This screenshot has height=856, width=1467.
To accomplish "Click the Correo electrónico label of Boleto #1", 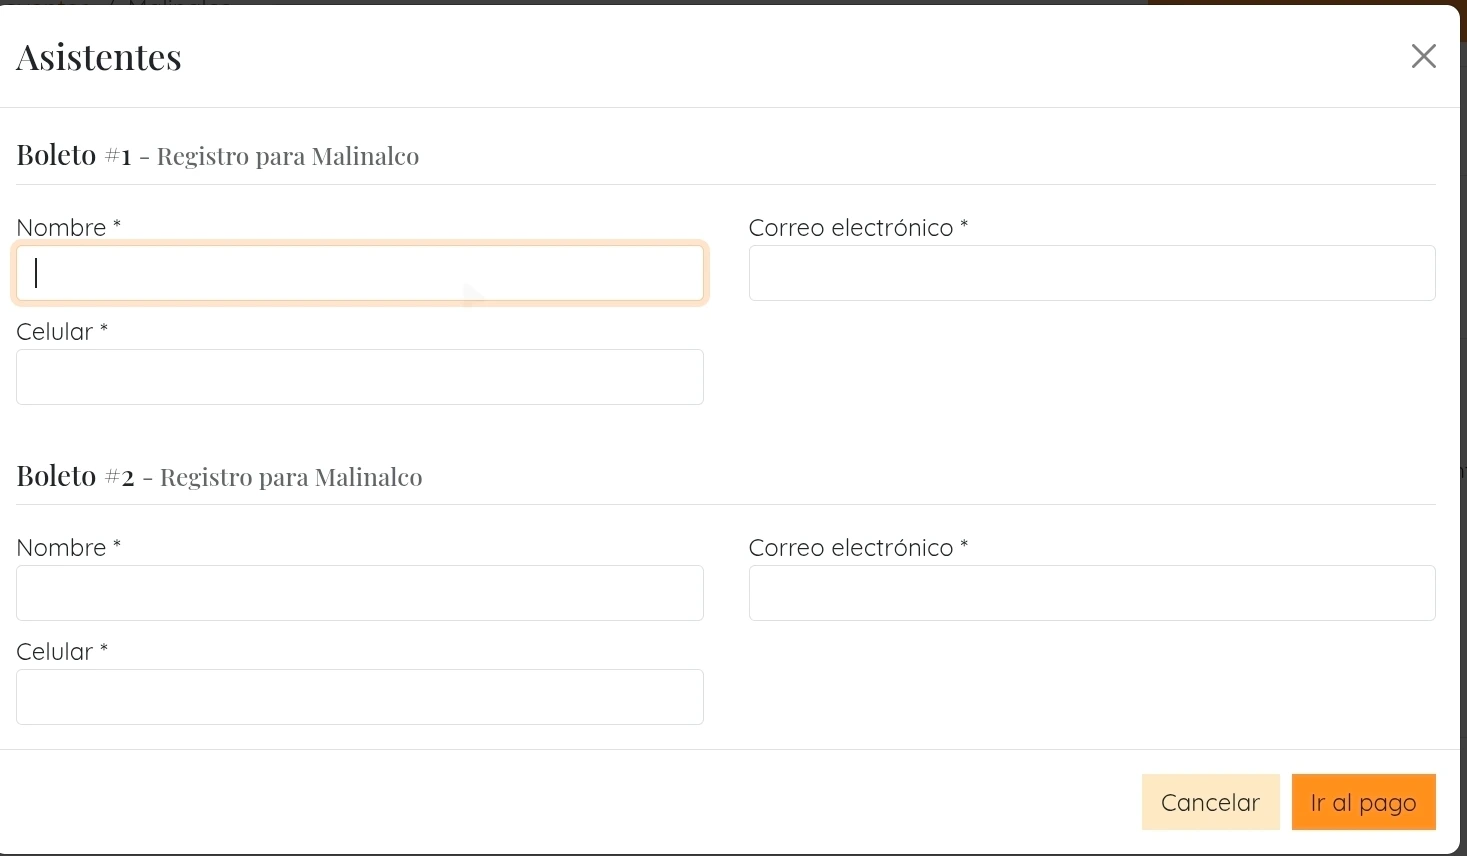I will (x=850, y=228).
